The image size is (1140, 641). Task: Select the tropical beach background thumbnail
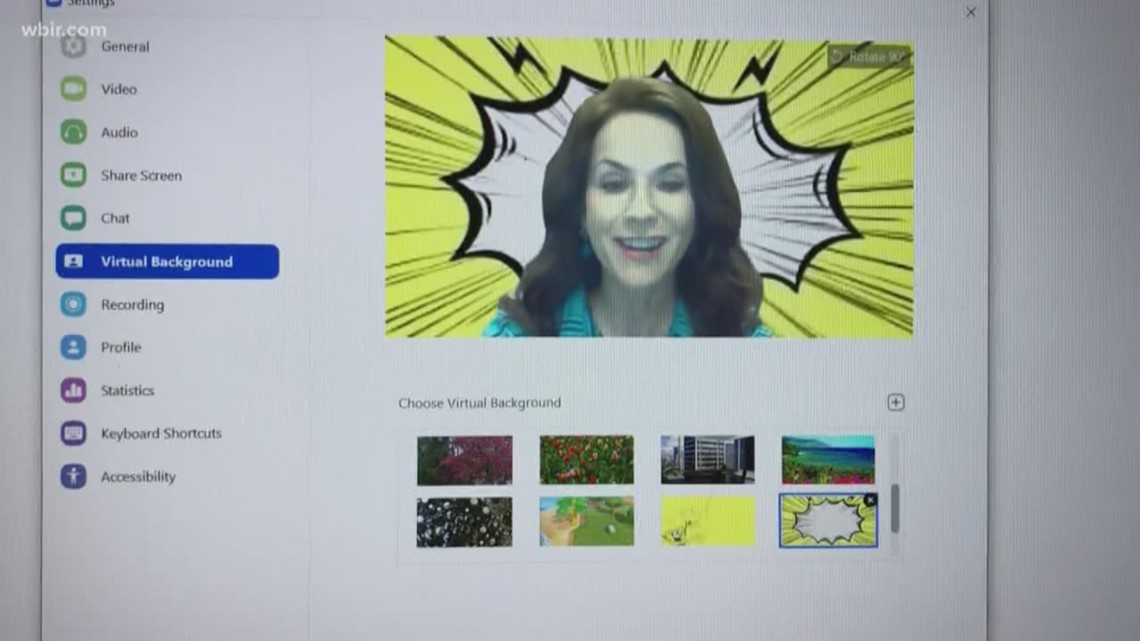pos(827,460)
